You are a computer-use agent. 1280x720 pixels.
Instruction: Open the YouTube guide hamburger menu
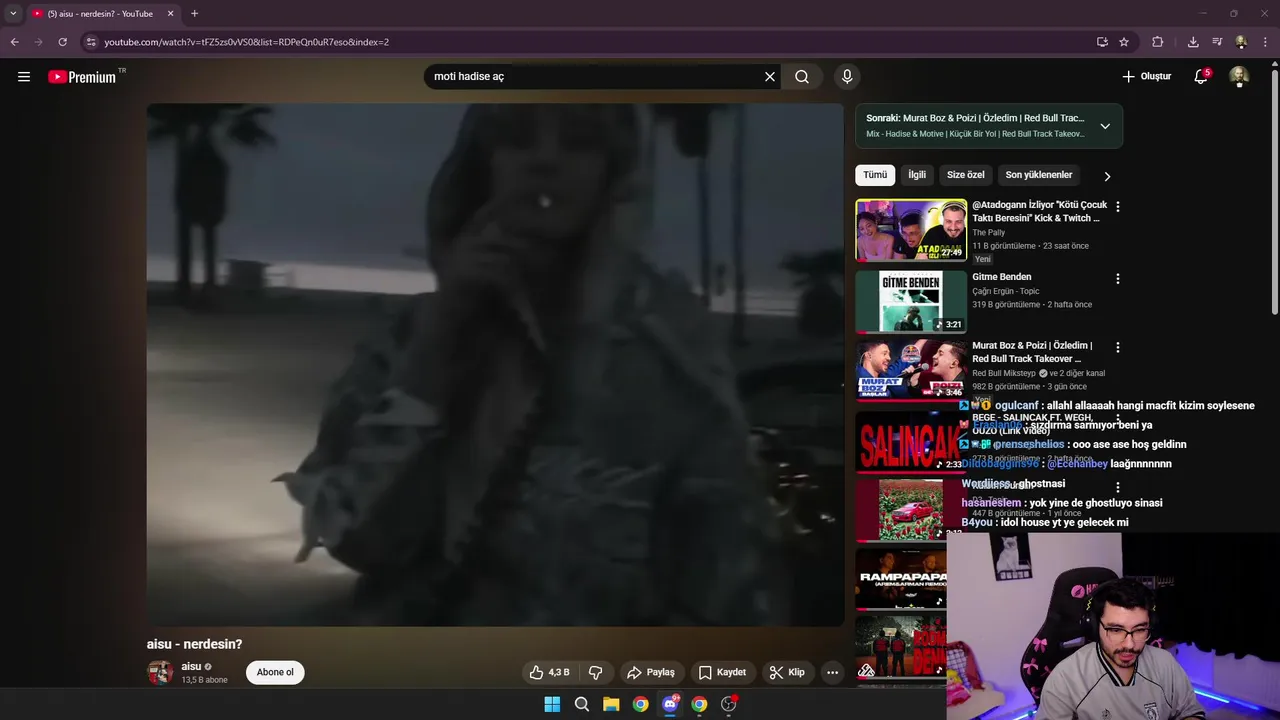click(24, 77)
